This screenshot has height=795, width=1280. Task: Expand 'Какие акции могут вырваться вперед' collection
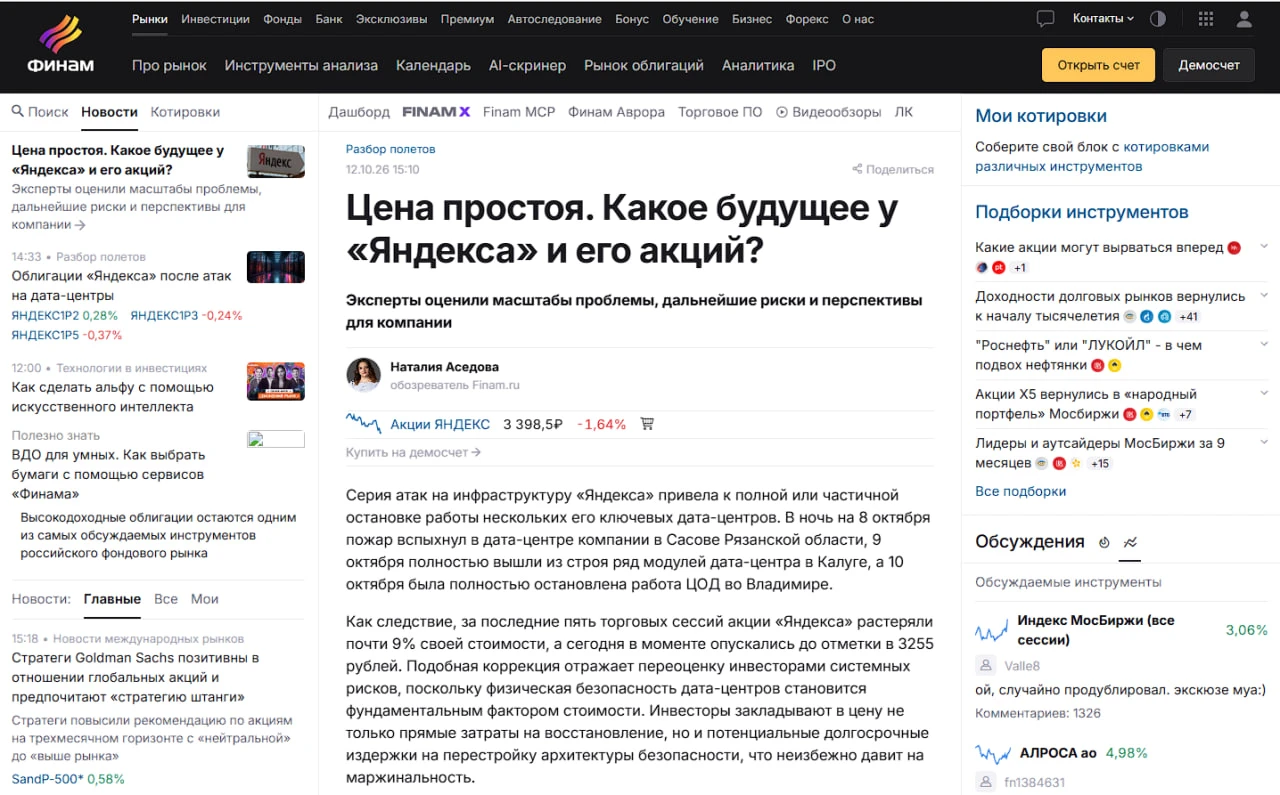click(x=1264, y=246)
